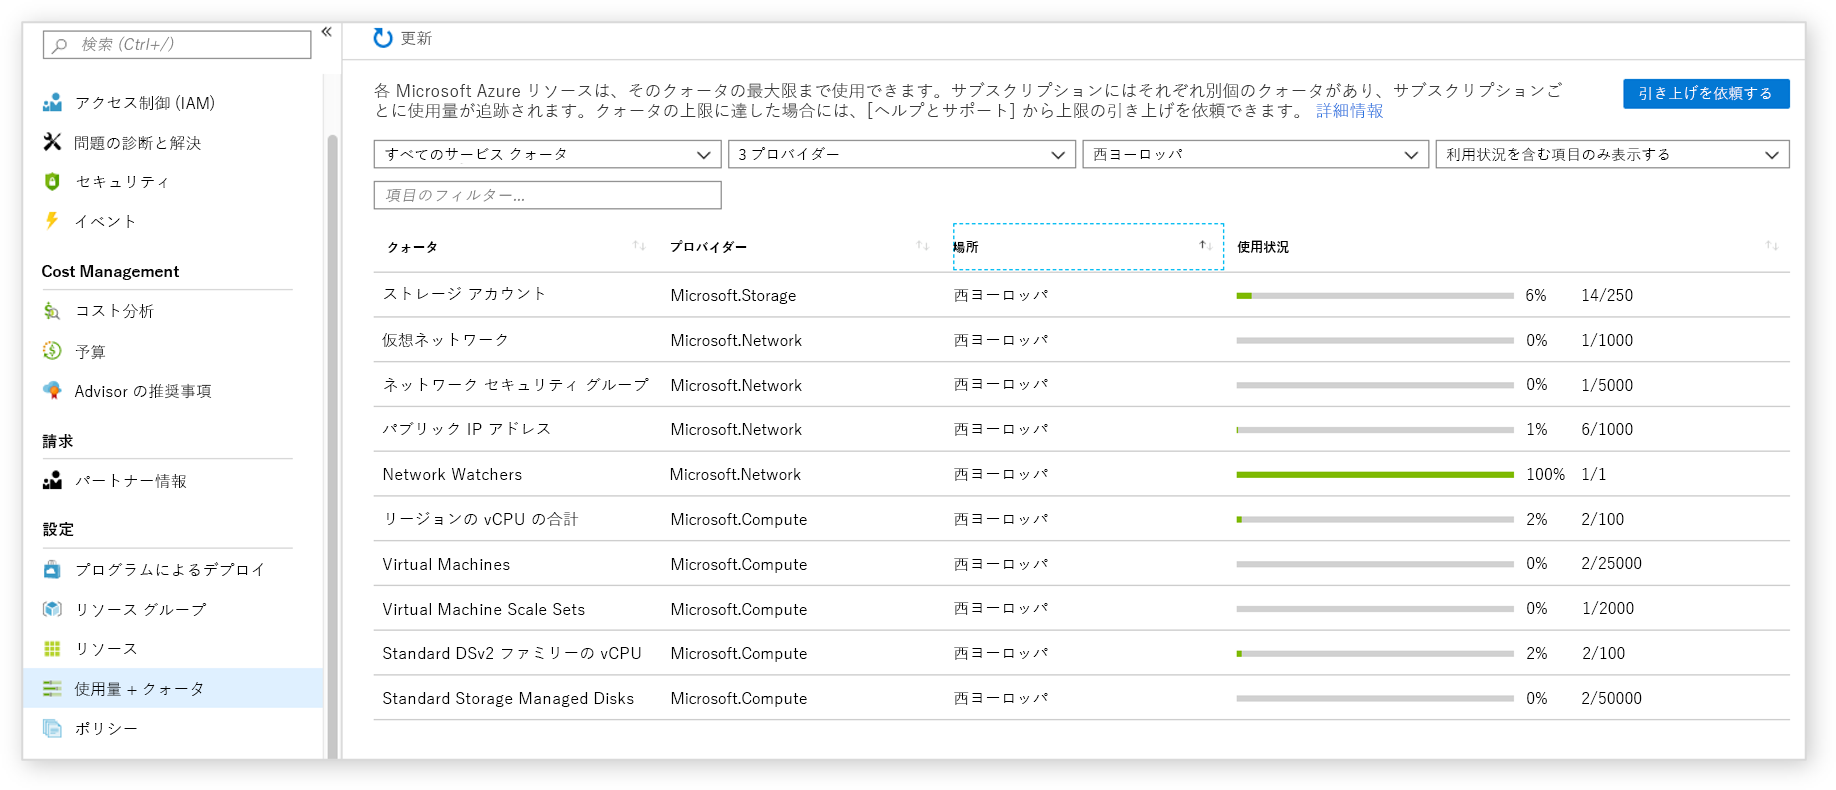Image resolution: width=1836 pixels, height=790 pixels.
Task: Sort by プロバイダー column arrows
Action: (923, 246)
